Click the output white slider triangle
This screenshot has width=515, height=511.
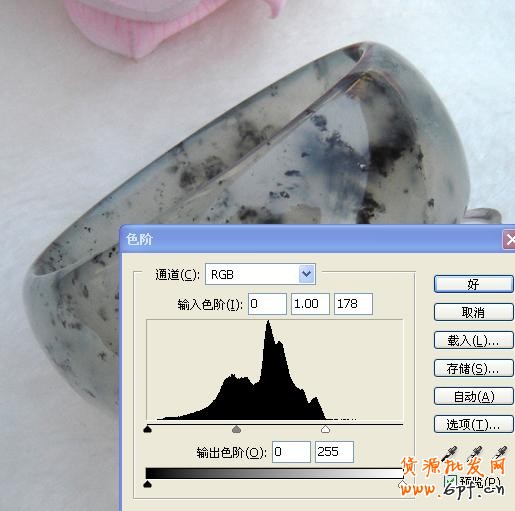[403, 484]
